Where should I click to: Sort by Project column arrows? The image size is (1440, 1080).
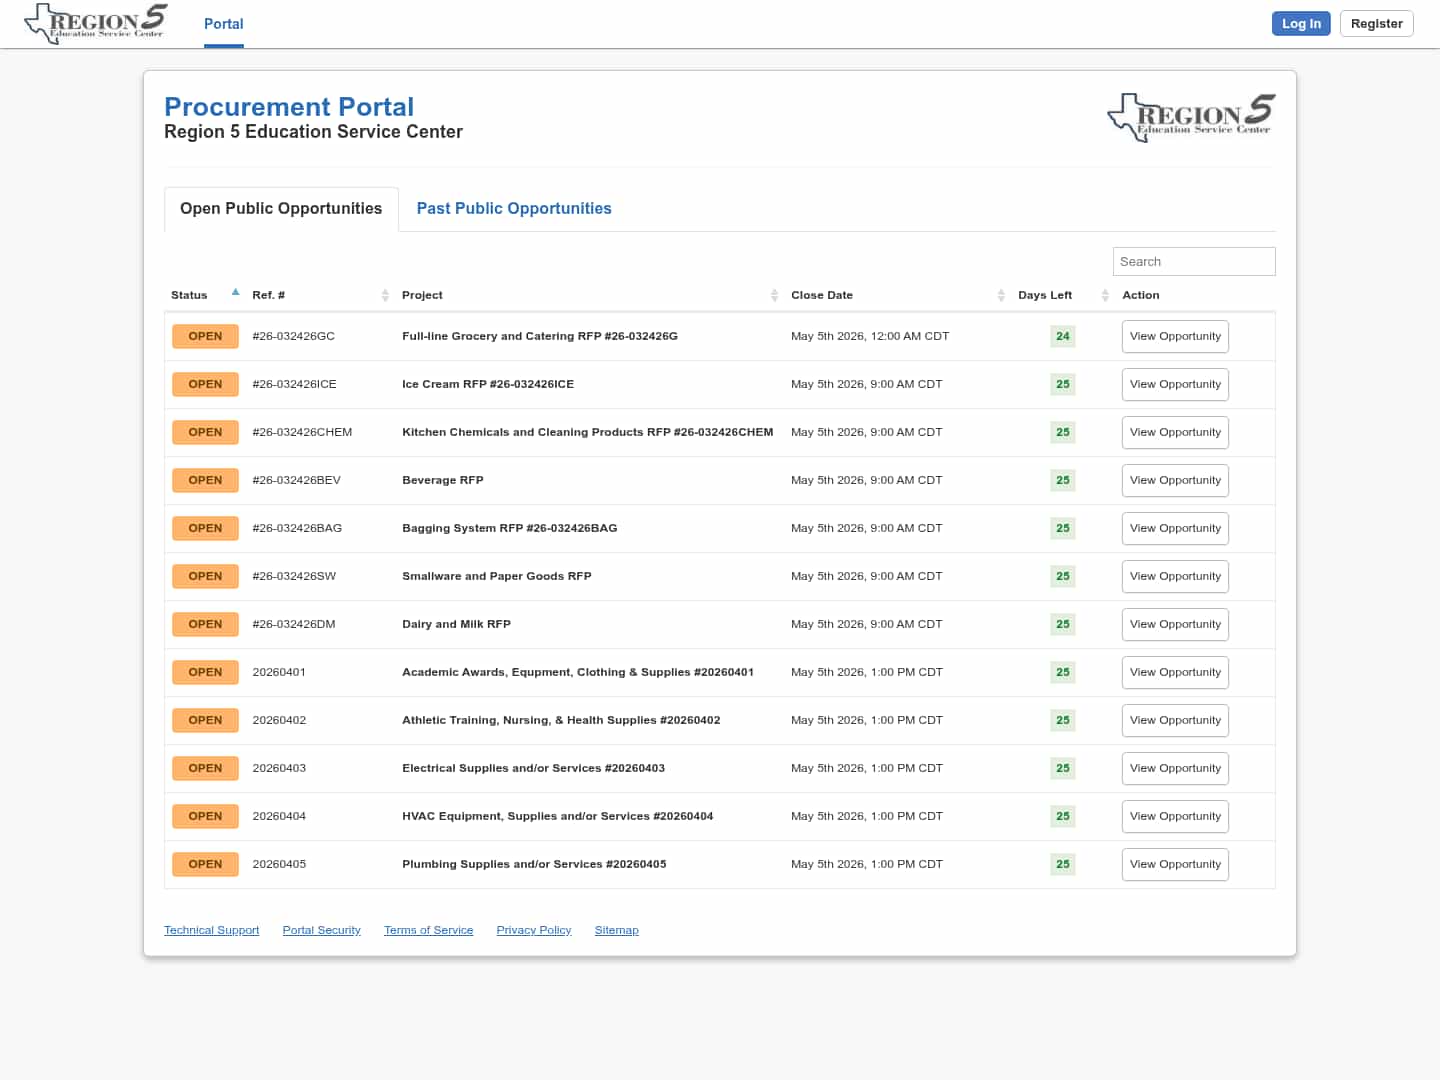click(774, 295)
